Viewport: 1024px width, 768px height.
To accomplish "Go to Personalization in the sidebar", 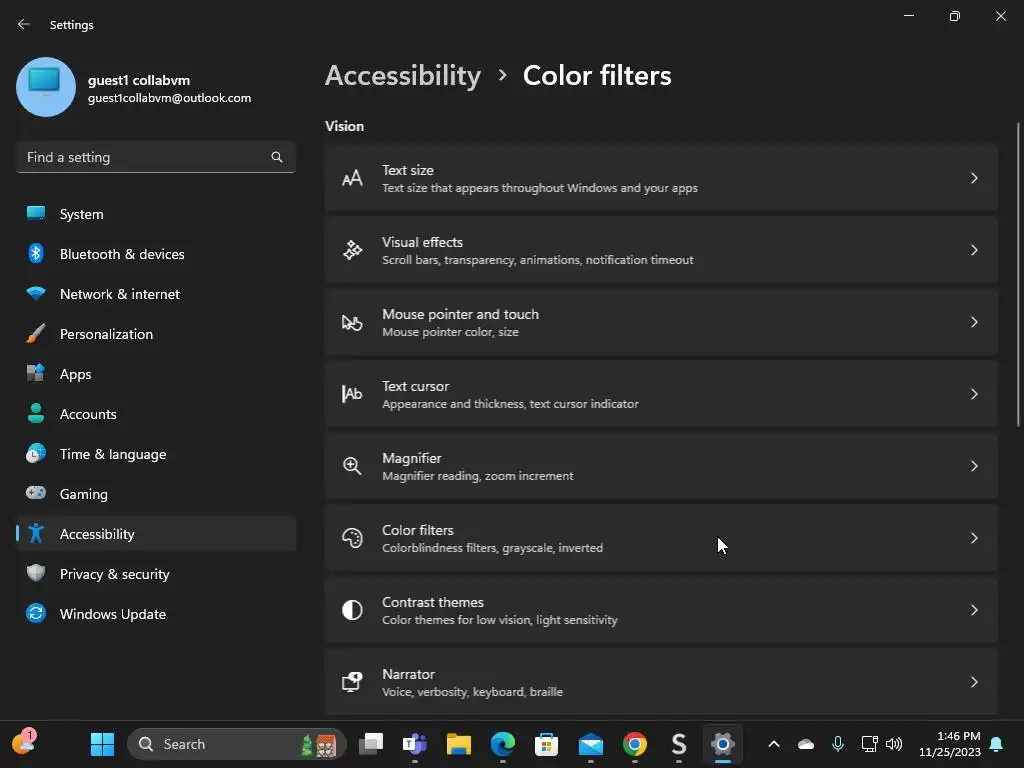I will 106,334.
